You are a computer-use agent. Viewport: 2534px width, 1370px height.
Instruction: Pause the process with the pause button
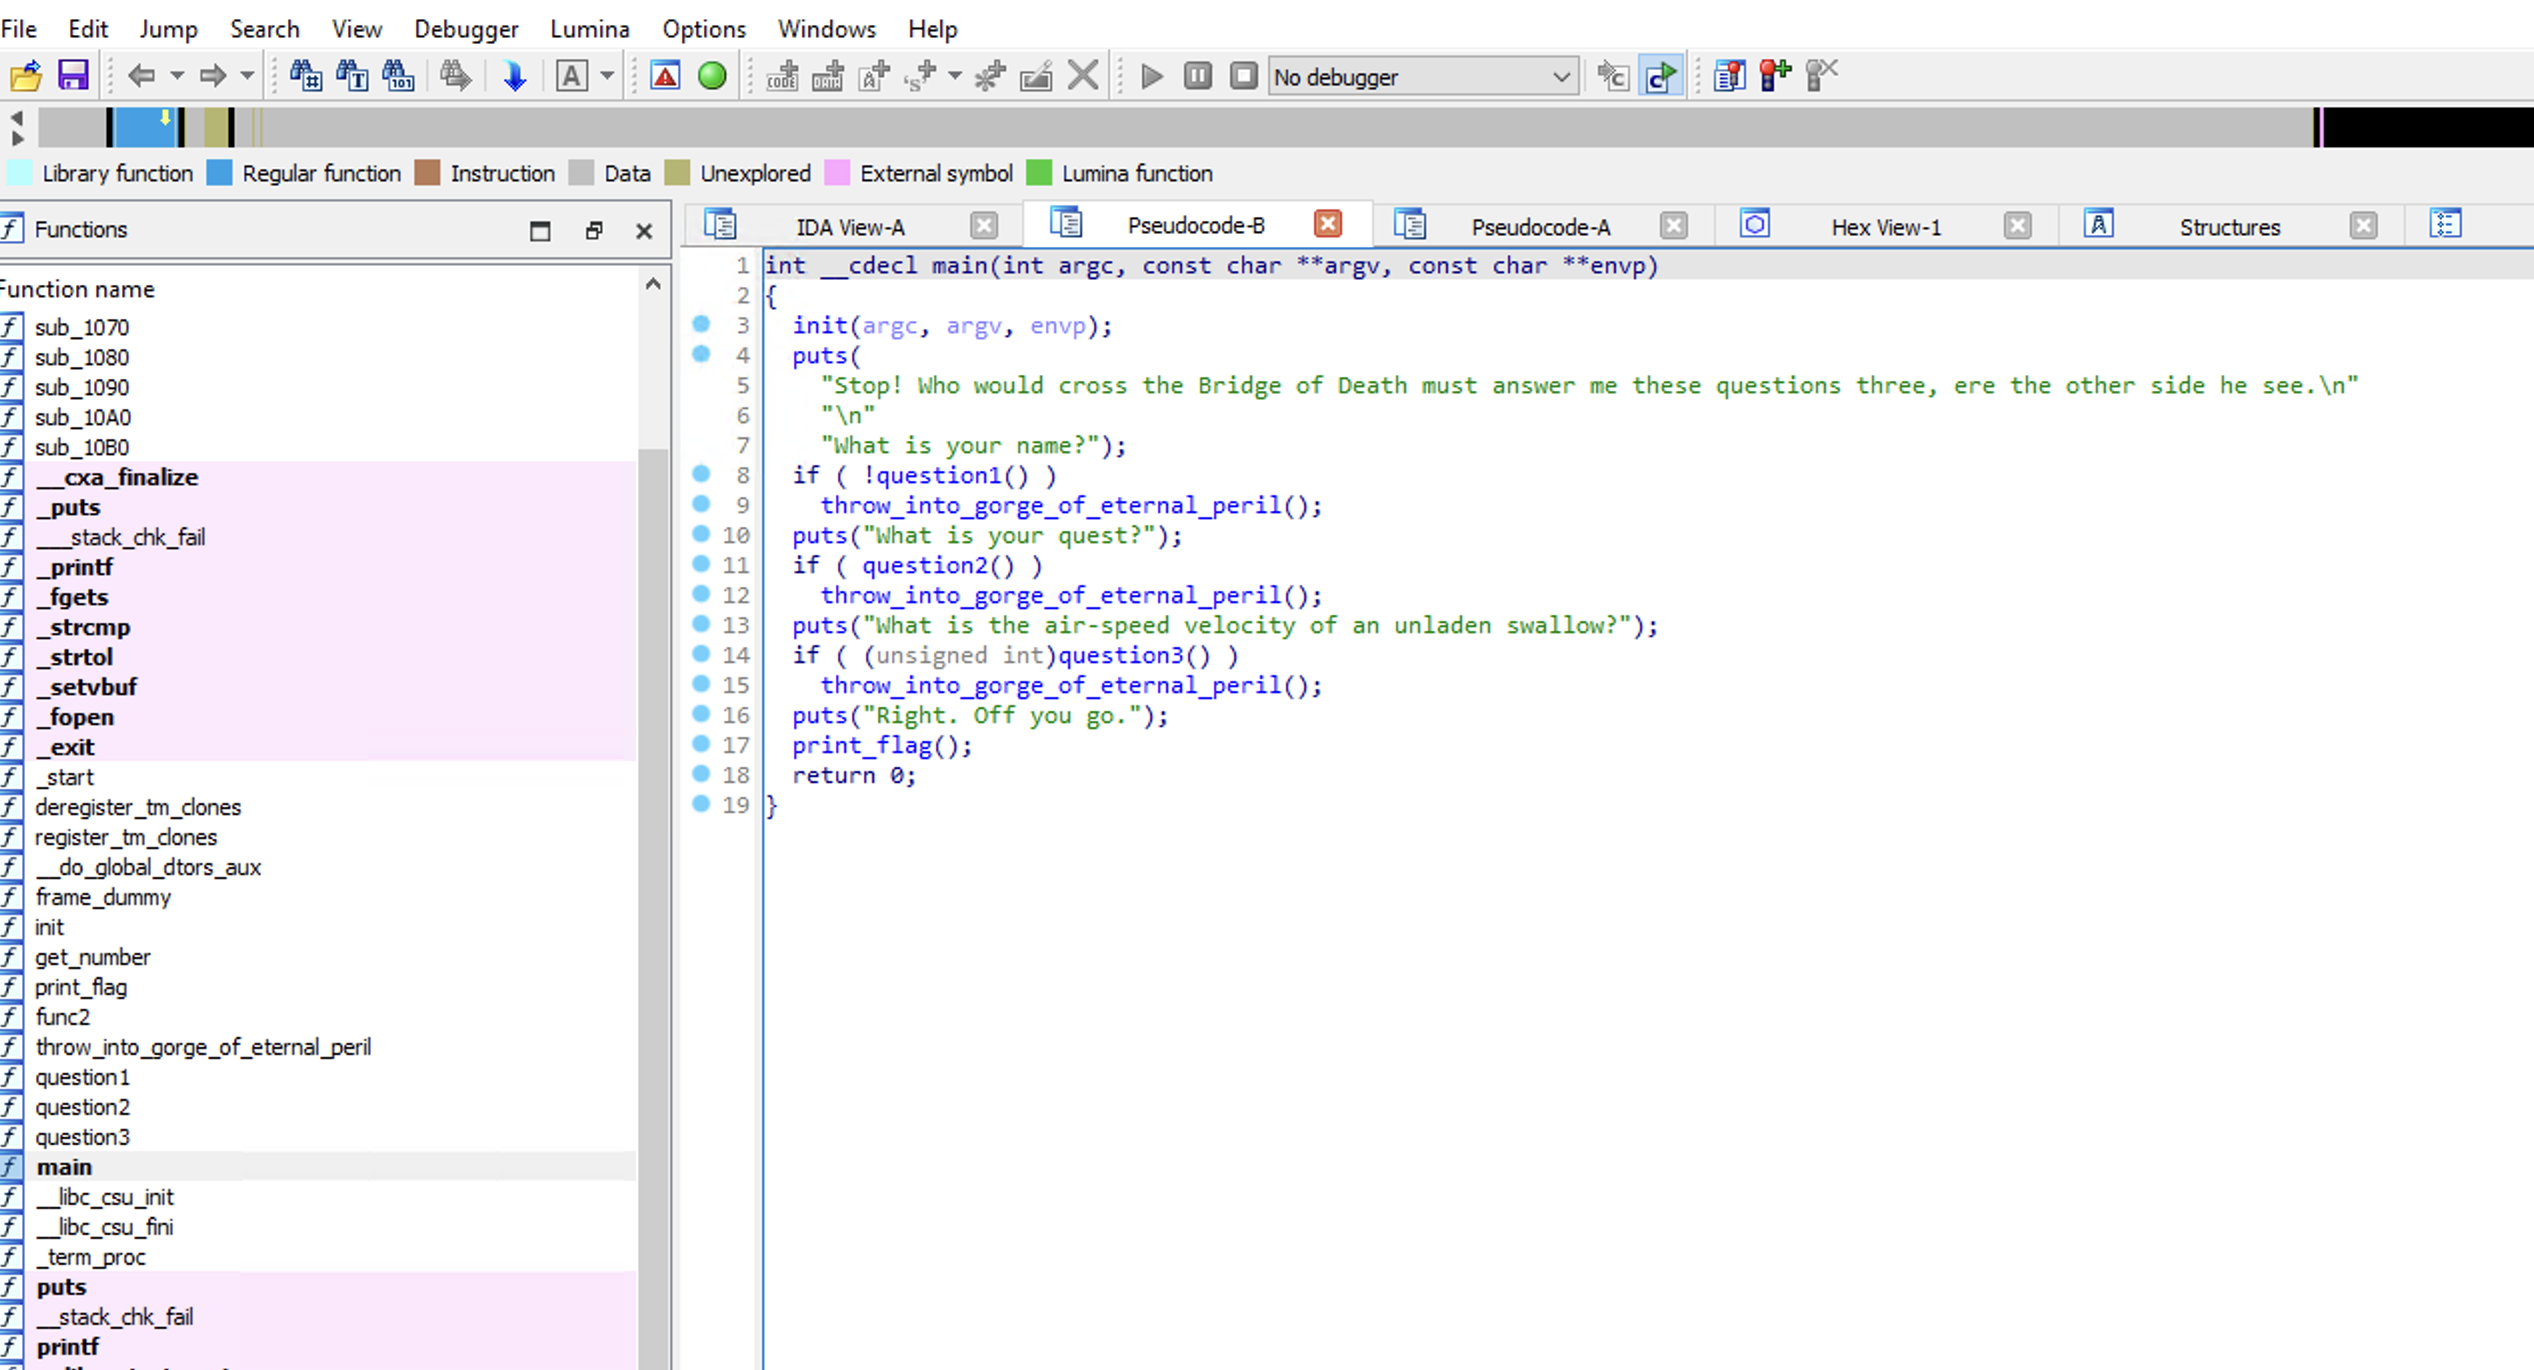point(1197,76)
